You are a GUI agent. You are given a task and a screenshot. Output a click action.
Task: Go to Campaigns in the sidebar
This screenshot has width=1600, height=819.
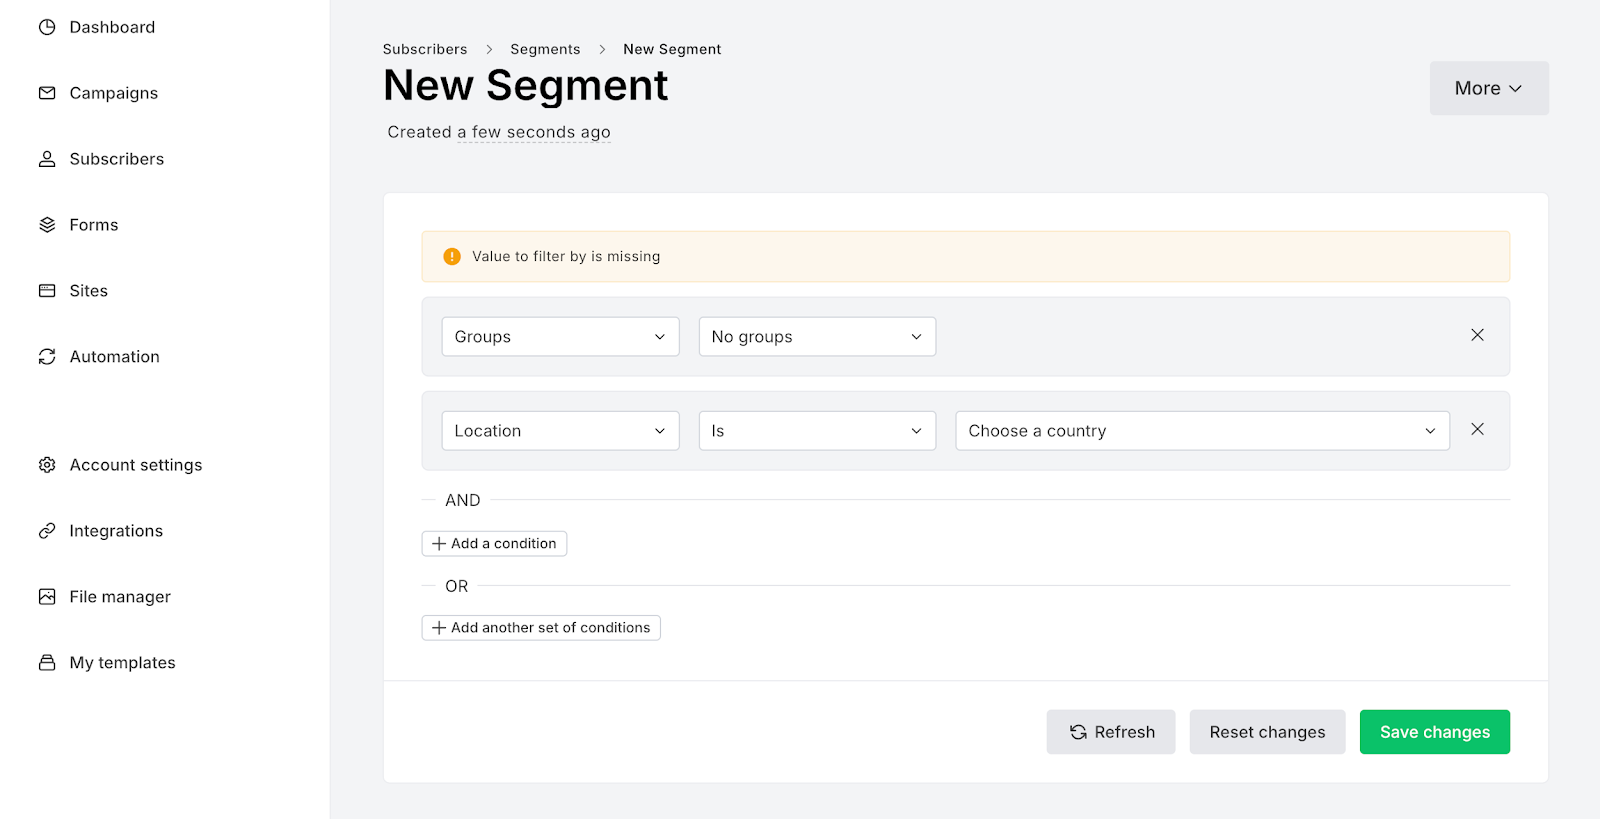point(114,93)
